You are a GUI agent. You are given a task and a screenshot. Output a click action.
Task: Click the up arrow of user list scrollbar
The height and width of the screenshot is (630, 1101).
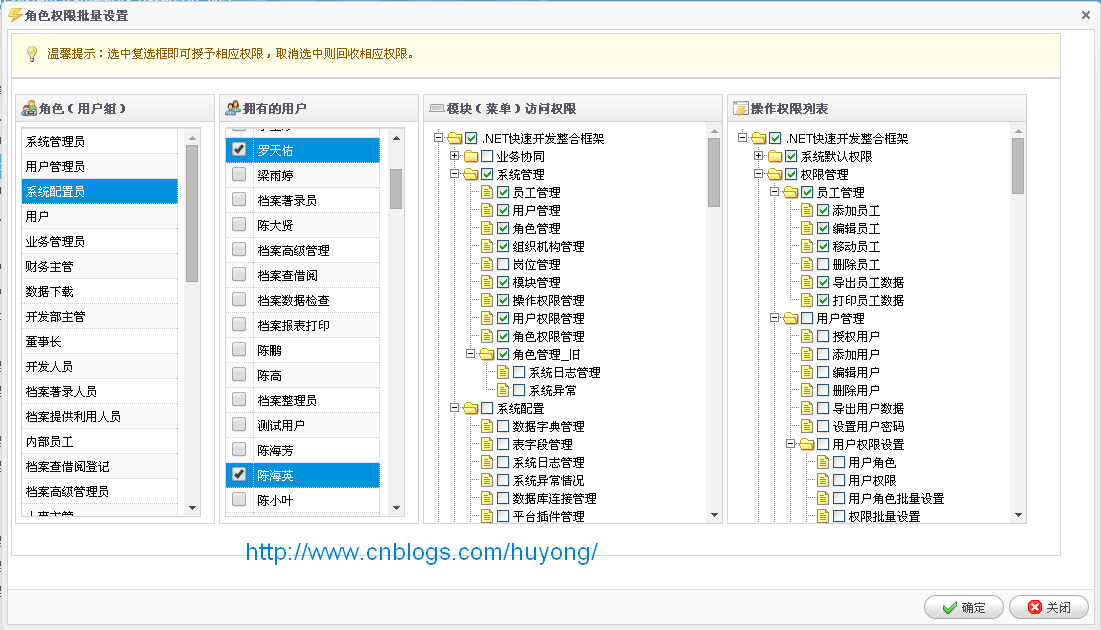(395, 138)
